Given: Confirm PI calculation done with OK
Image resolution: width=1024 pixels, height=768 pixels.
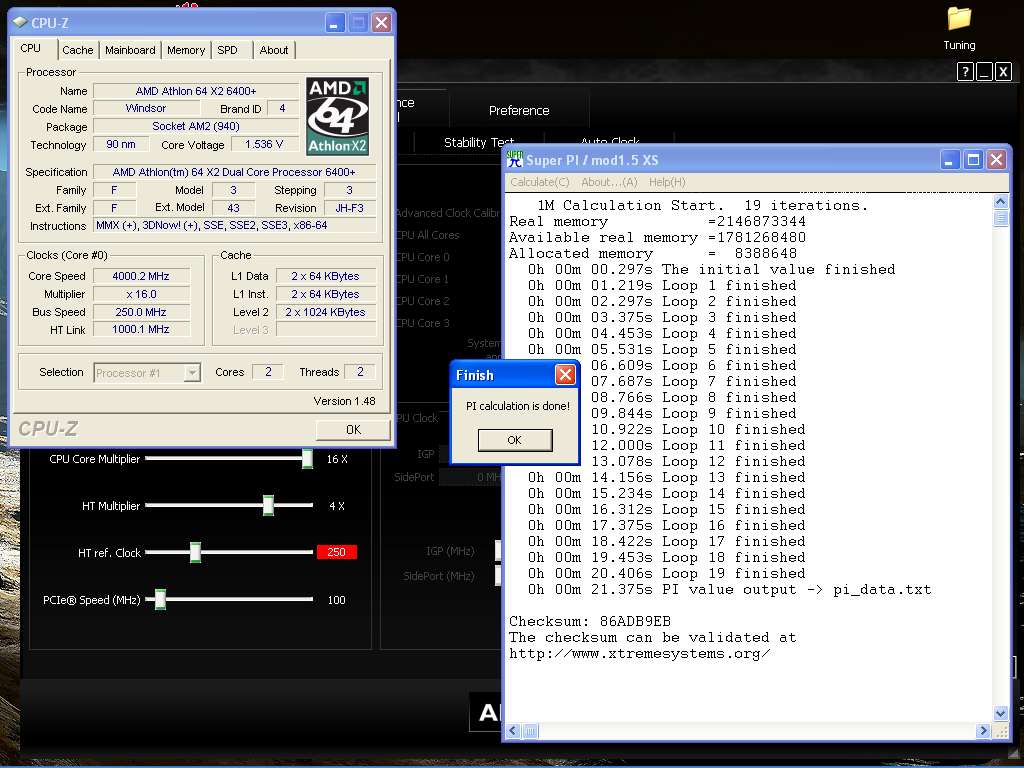Looking at the screenshot, I should click(515, 440).
